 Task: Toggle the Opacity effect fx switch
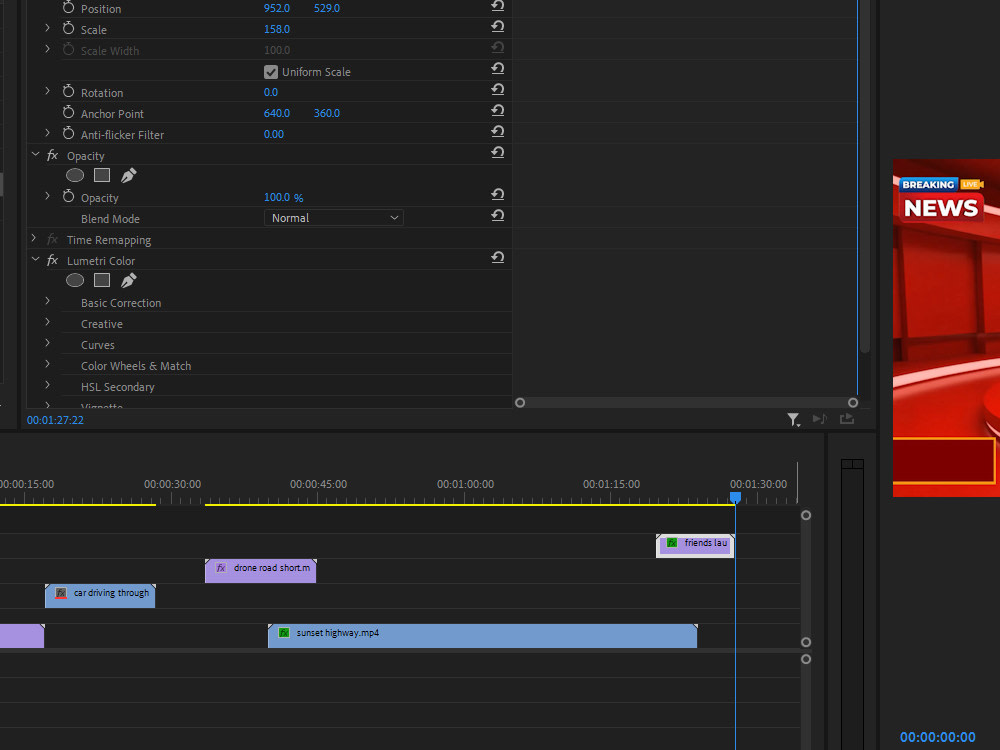coord(52,155)
